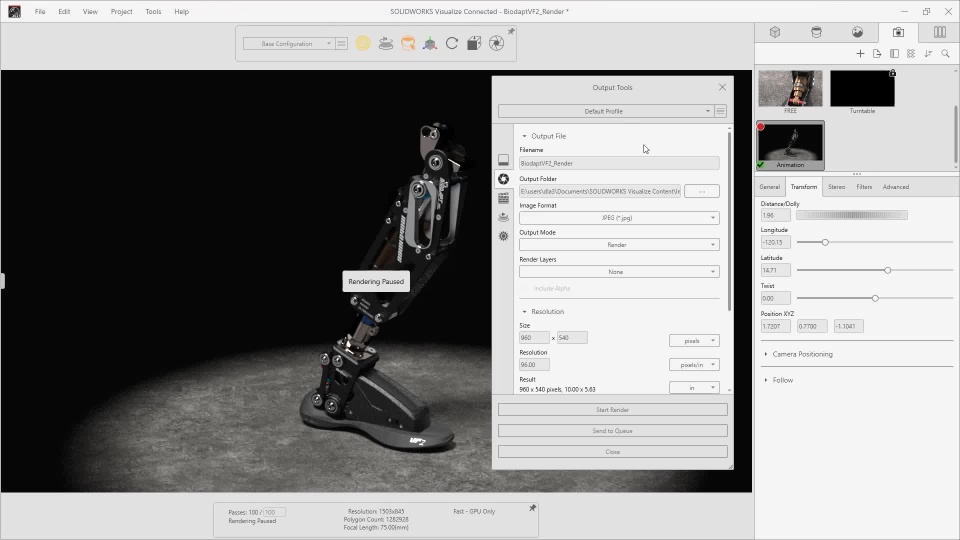Select the Turntable camera thumbnail

(862, 88)
